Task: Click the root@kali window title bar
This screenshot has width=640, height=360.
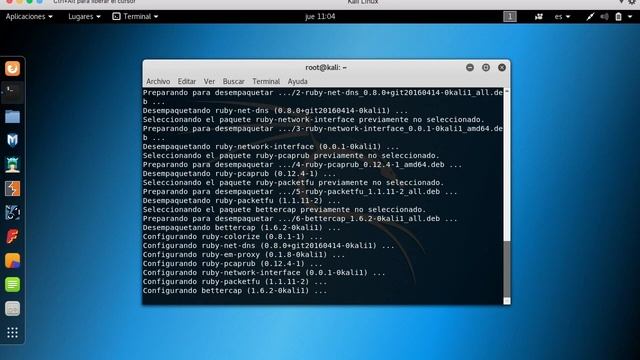Action: pyautogui.click(x=326, y=67)
